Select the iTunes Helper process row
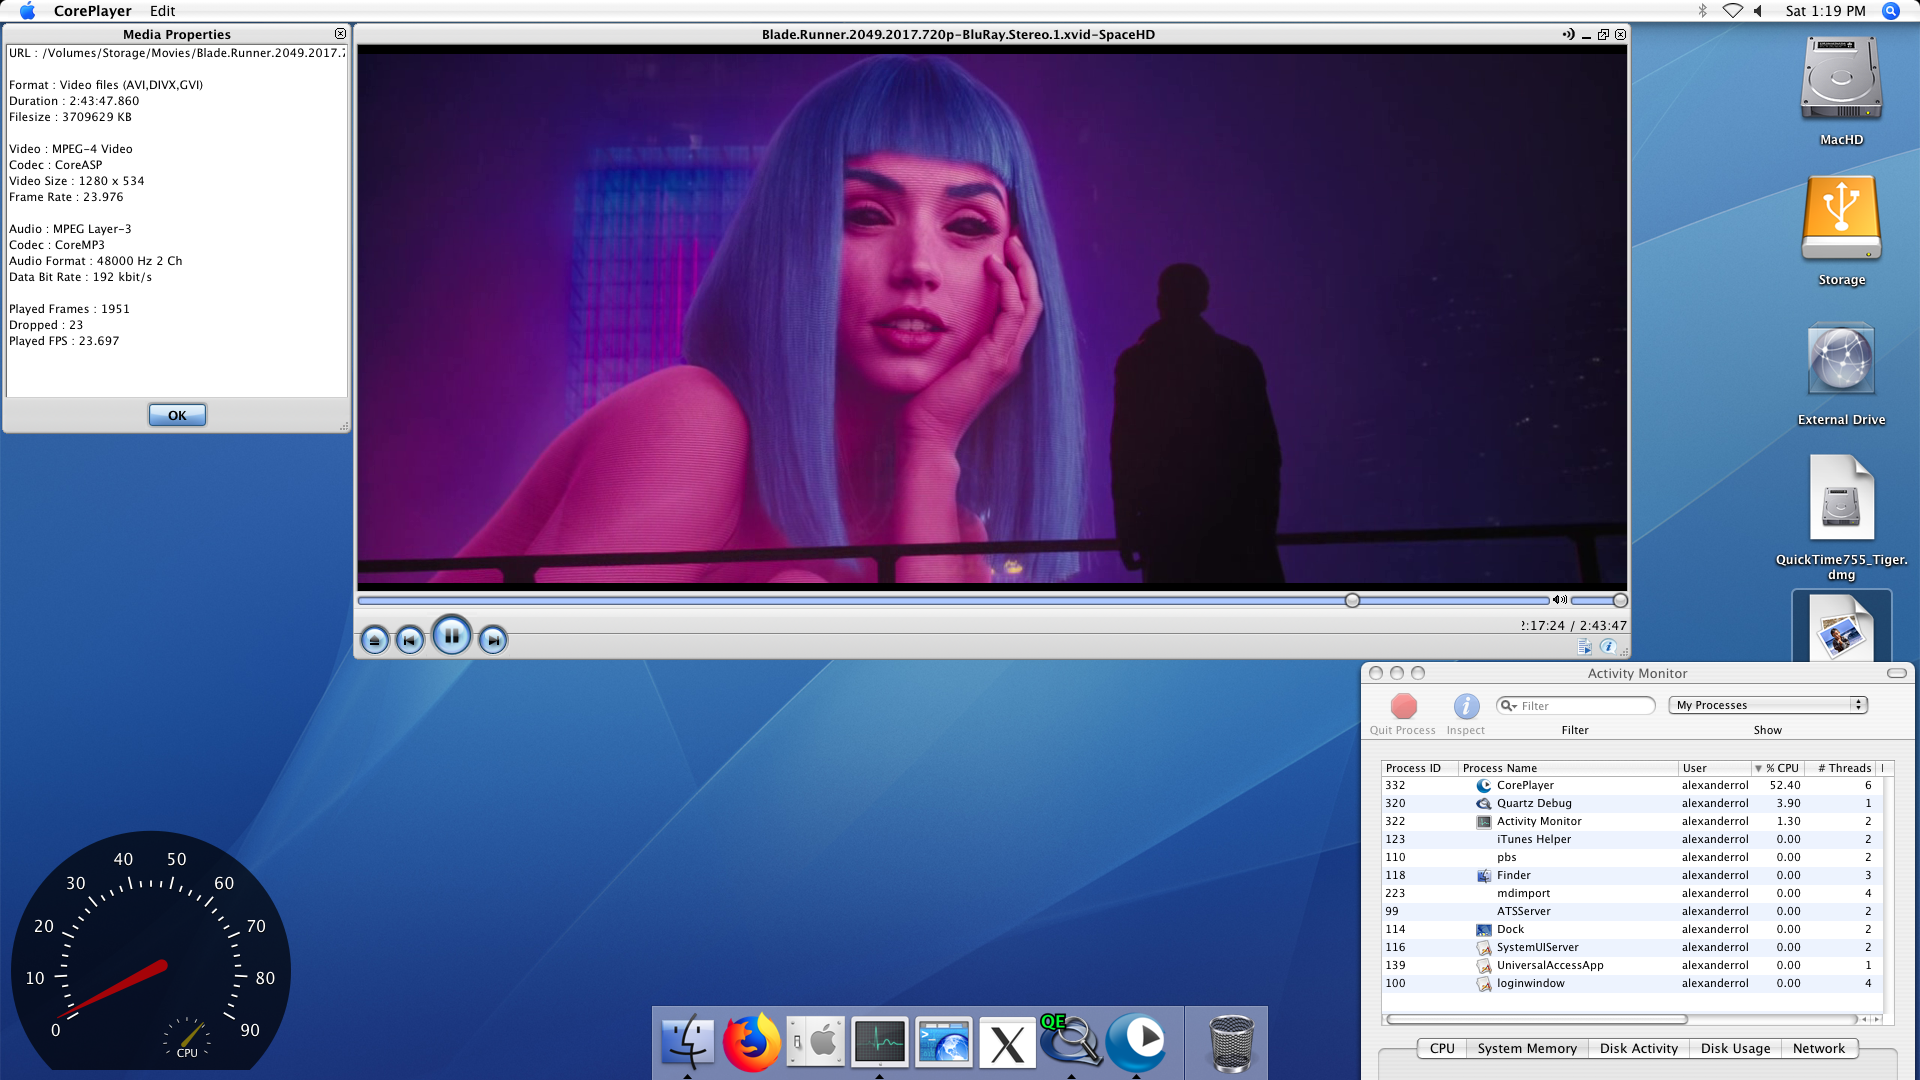This screenshot has width=1920, height=1080. [x=1631, y=839]
